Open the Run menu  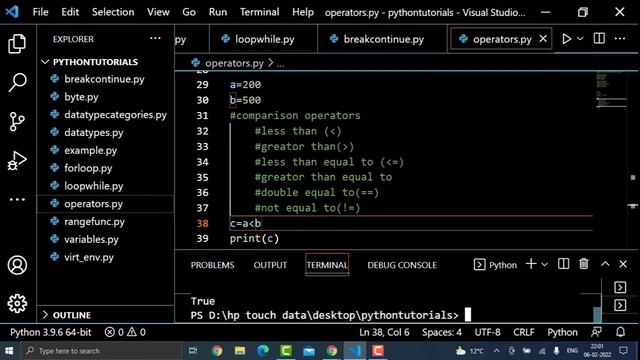(218, 12)
